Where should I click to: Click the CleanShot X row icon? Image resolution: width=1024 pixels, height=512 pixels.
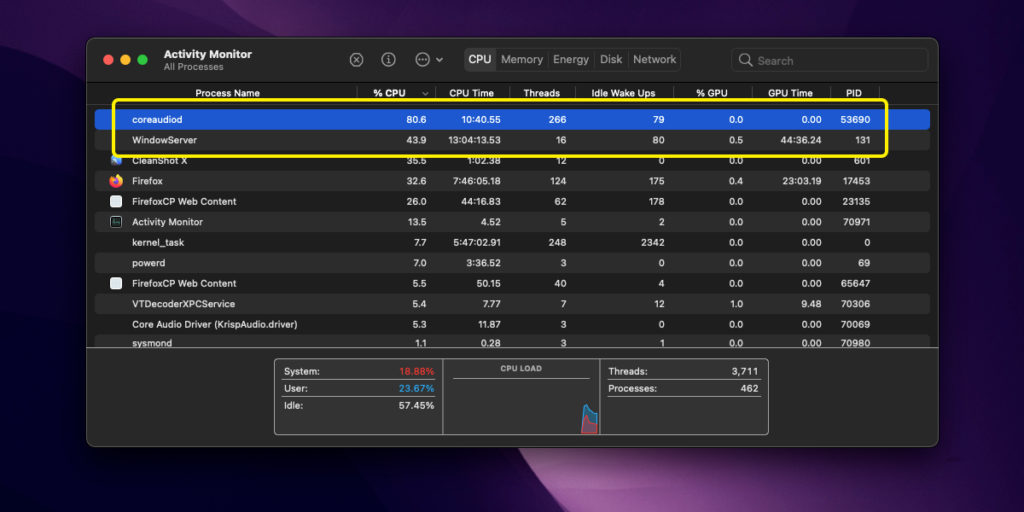(116, 161)
